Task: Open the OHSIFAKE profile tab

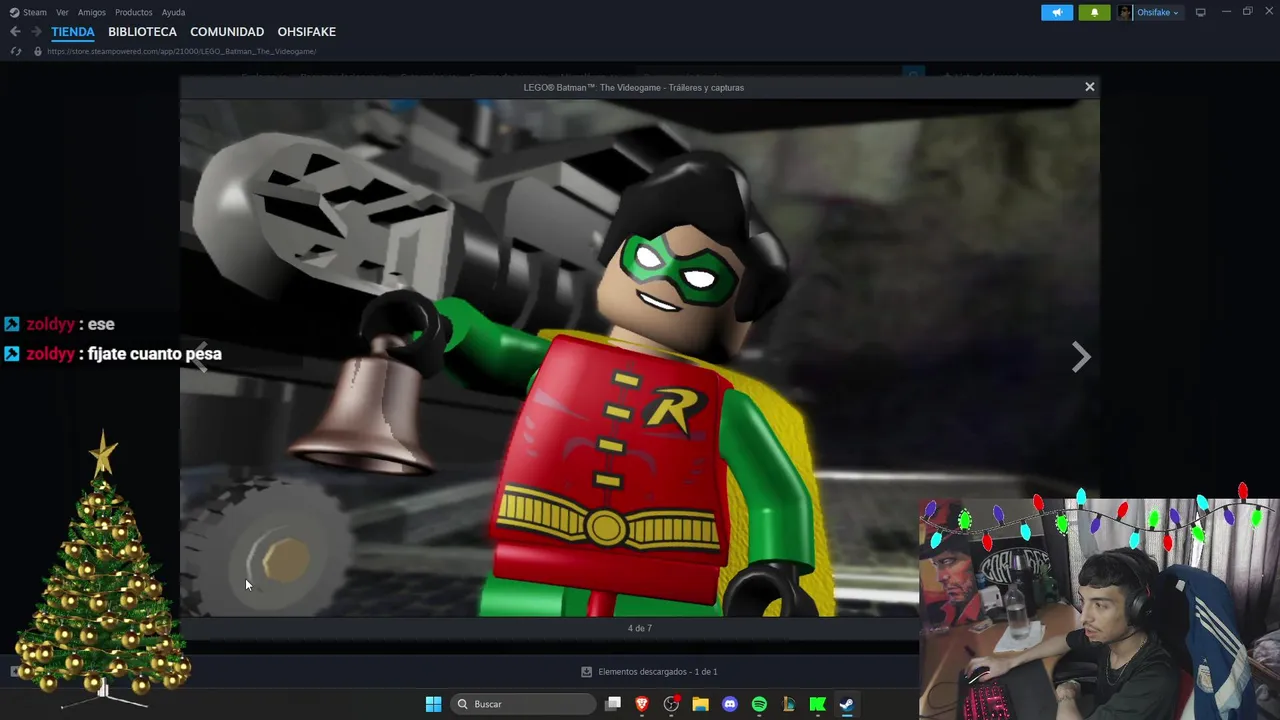Action: point(306,32)
